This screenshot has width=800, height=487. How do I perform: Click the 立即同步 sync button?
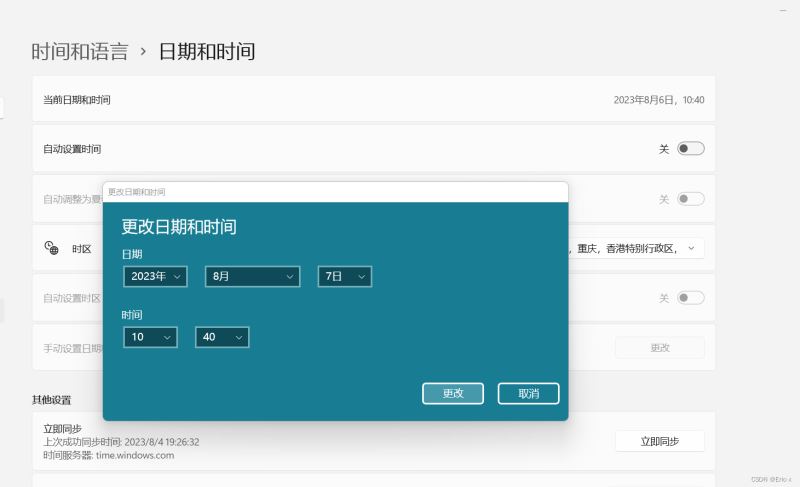point(660,441)
